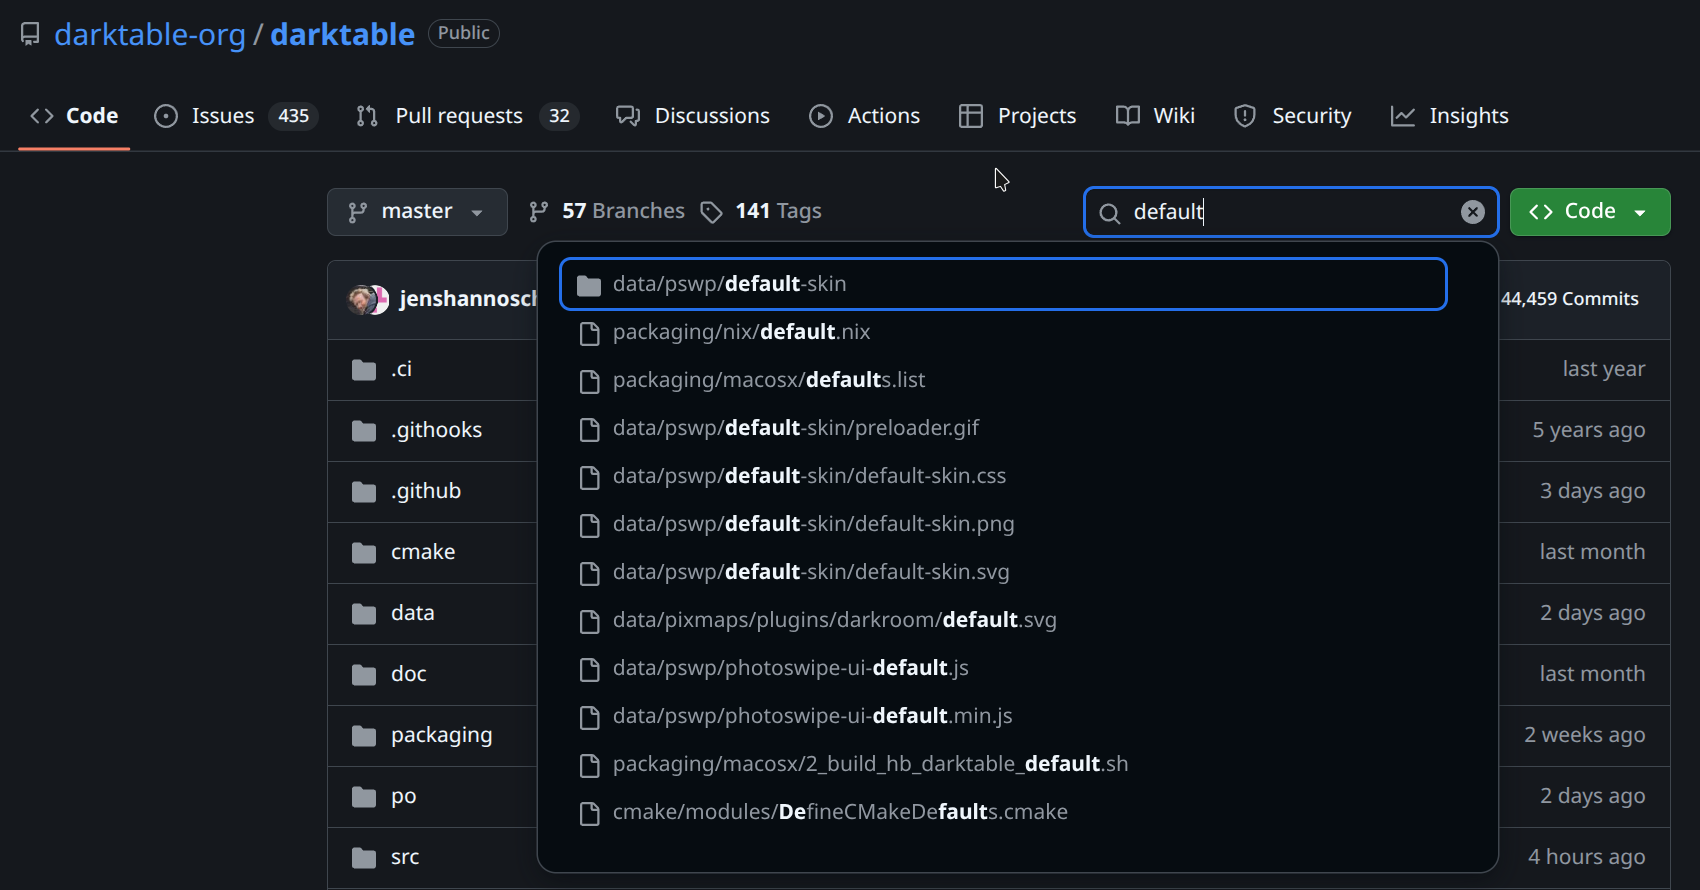View the 141 Tags link
The height and width of the screenshot is (890, 1700).
pyautogui.click(x=761, y=211)
